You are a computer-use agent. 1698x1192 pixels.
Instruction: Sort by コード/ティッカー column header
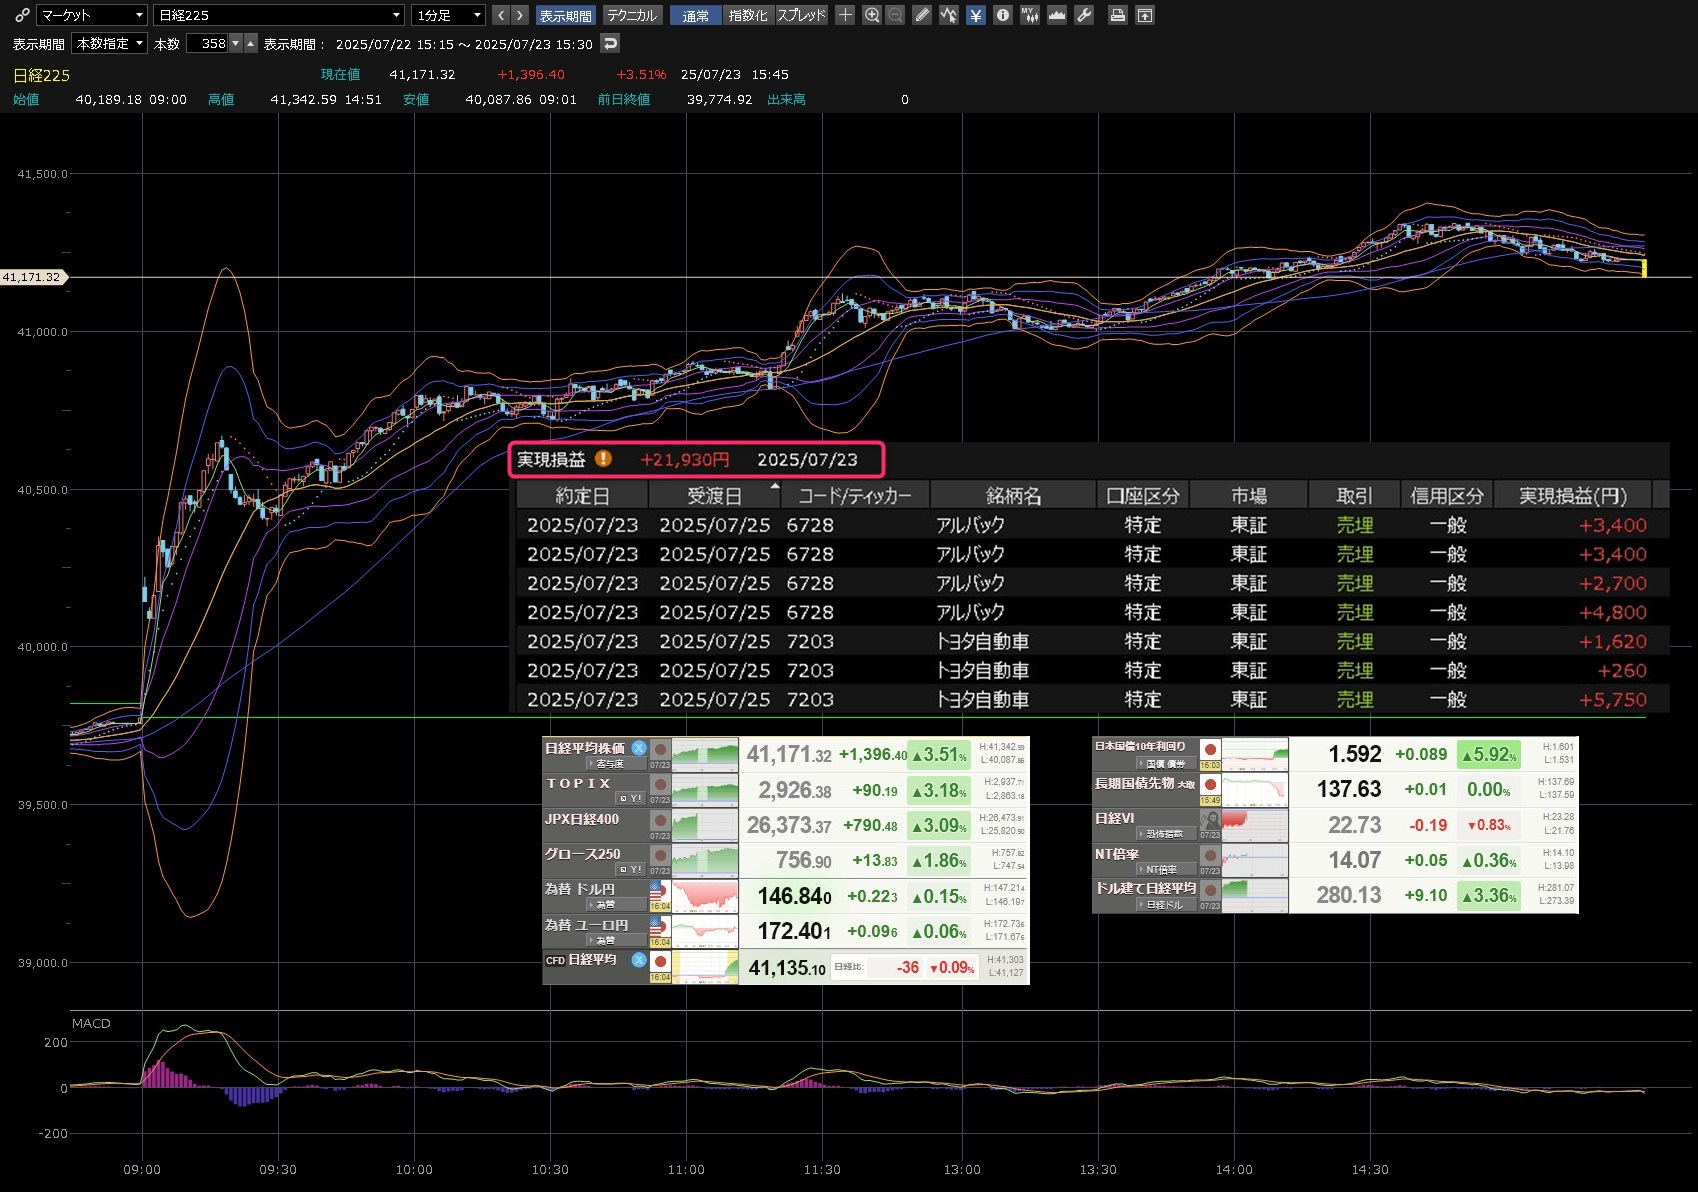click(x=855, y=496)
